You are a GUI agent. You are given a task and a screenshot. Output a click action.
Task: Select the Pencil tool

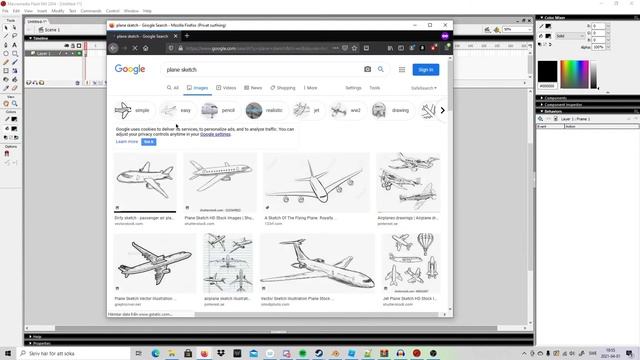(6, 62)
